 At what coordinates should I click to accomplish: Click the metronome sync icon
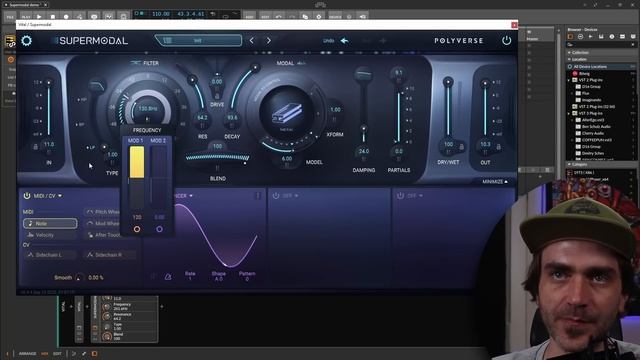click(168, 277)
